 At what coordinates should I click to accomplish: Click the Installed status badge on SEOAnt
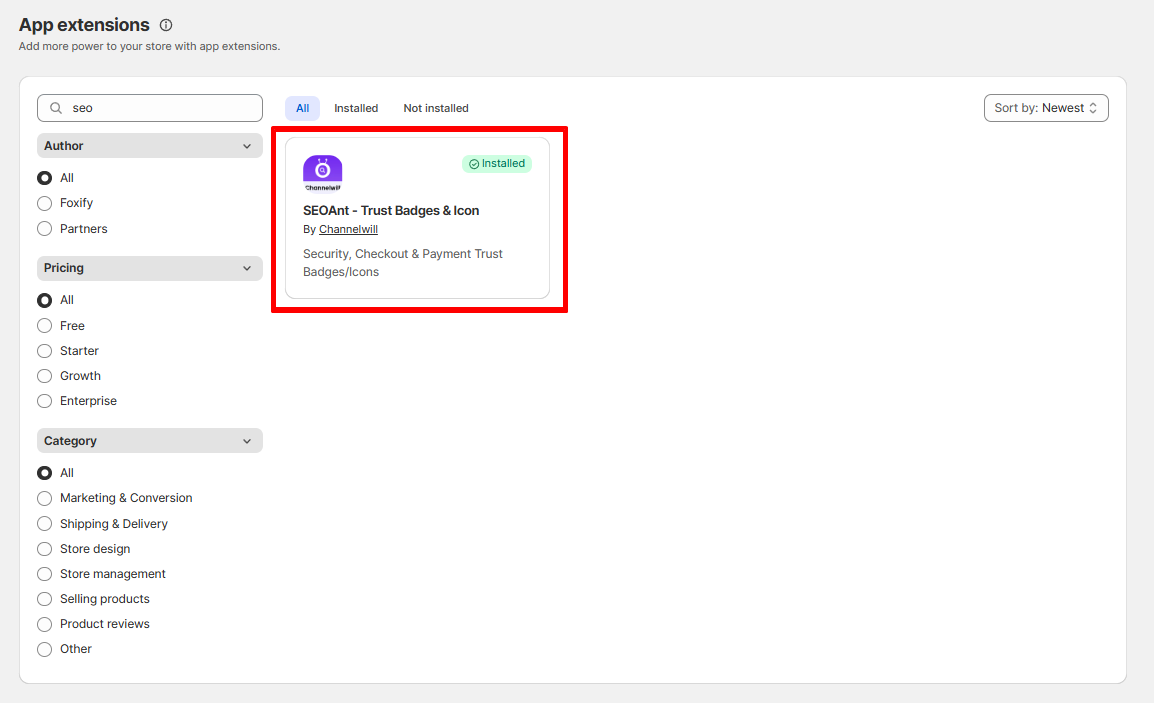[497, 163]
